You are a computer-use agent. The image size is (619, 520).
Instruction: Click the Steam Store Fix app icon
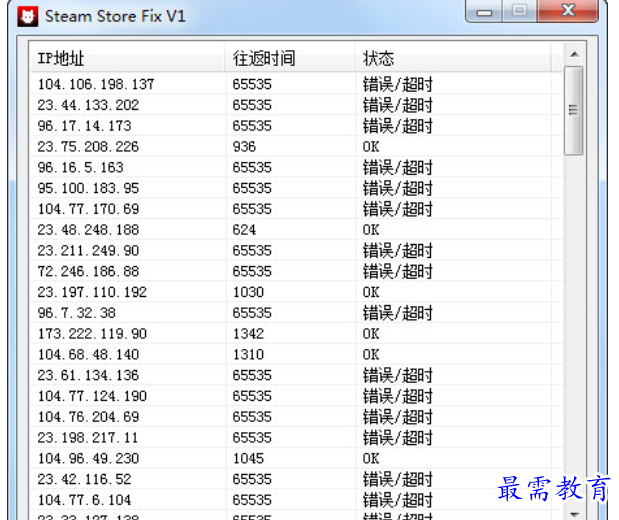(x=28, y=17)
